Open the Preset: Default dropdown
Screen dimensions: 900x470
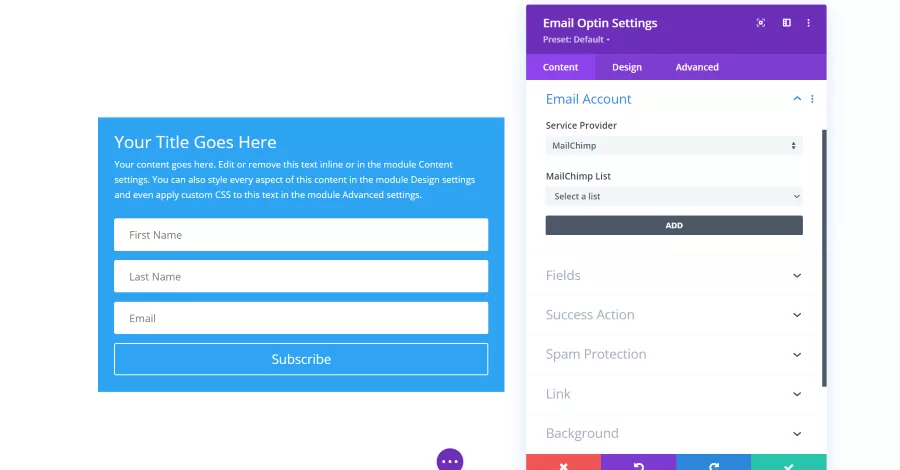coord(576,40)
